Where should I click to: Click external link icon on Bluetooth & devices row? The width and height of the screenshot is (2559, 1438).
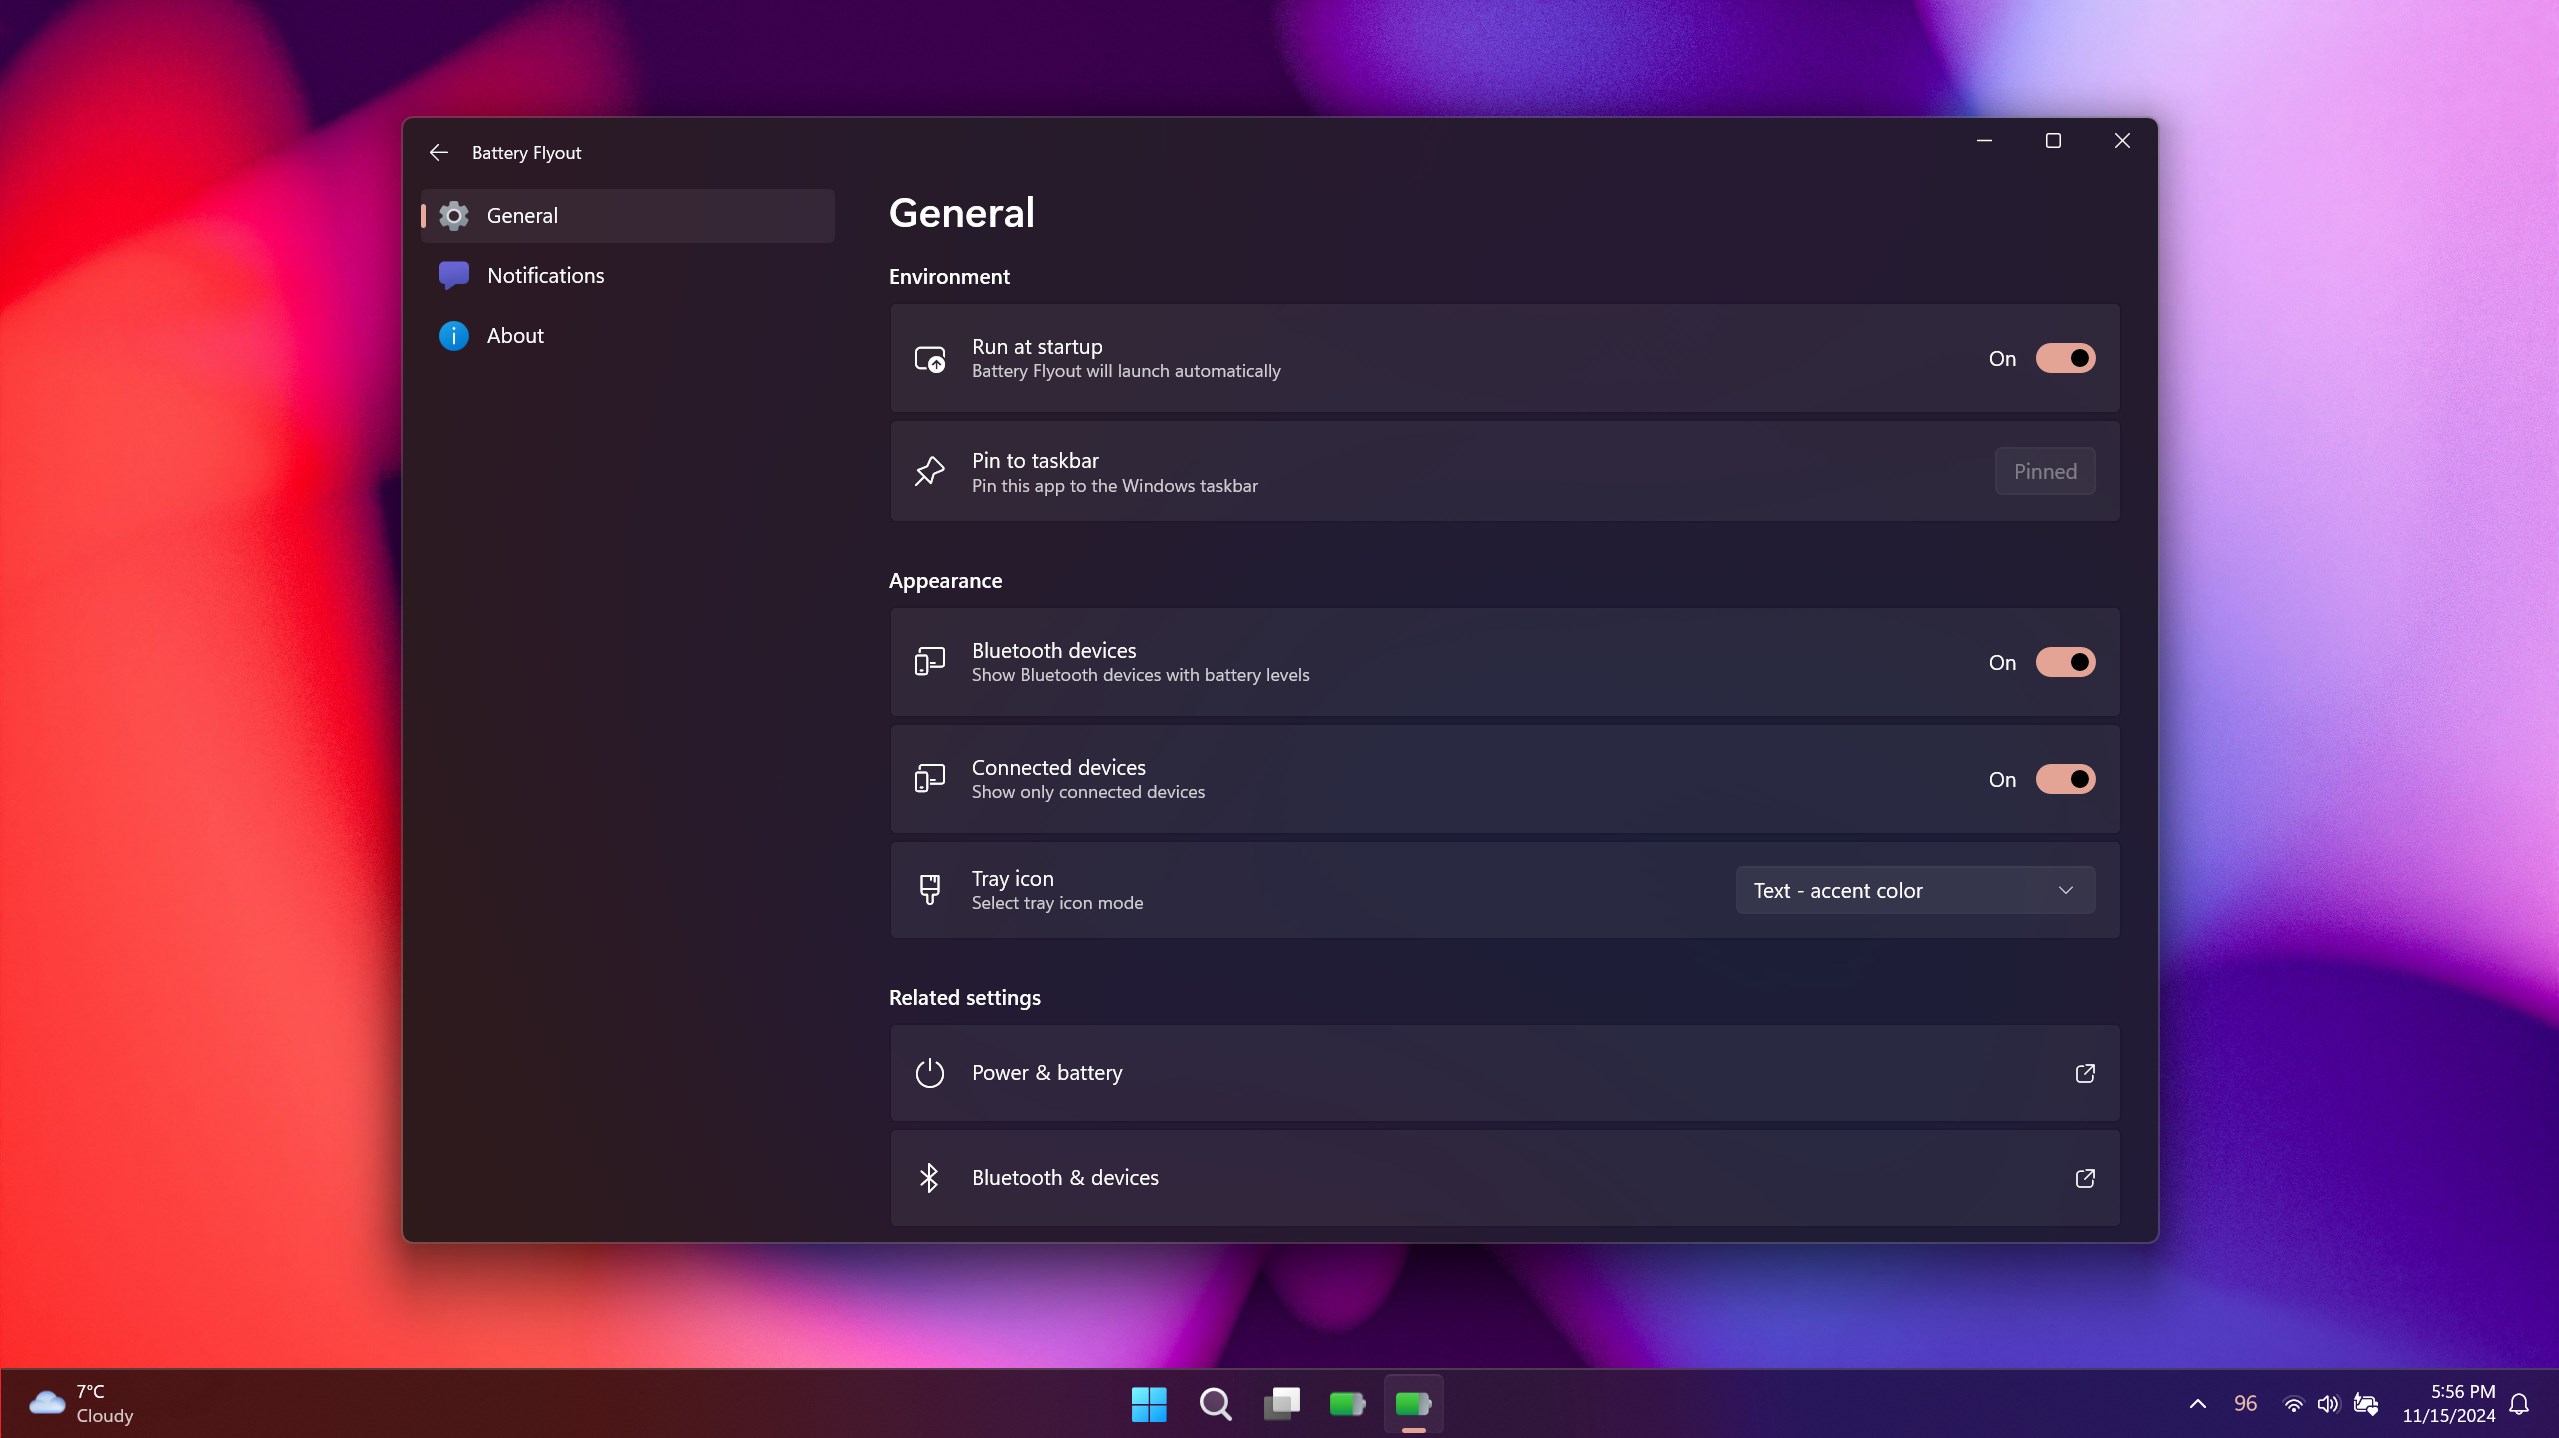point(2084,1178)
